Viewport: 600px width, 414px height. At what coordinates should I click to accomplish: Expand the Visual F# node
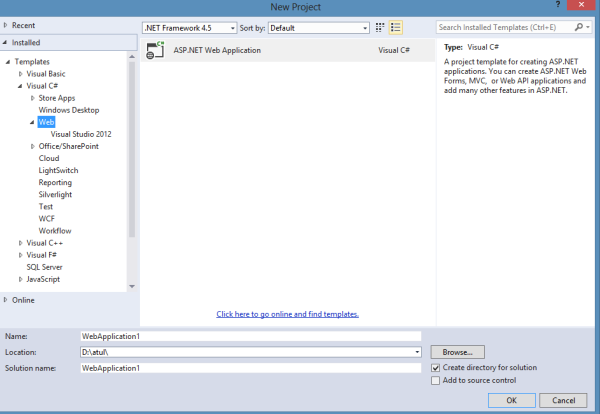(x=20, y=255)
